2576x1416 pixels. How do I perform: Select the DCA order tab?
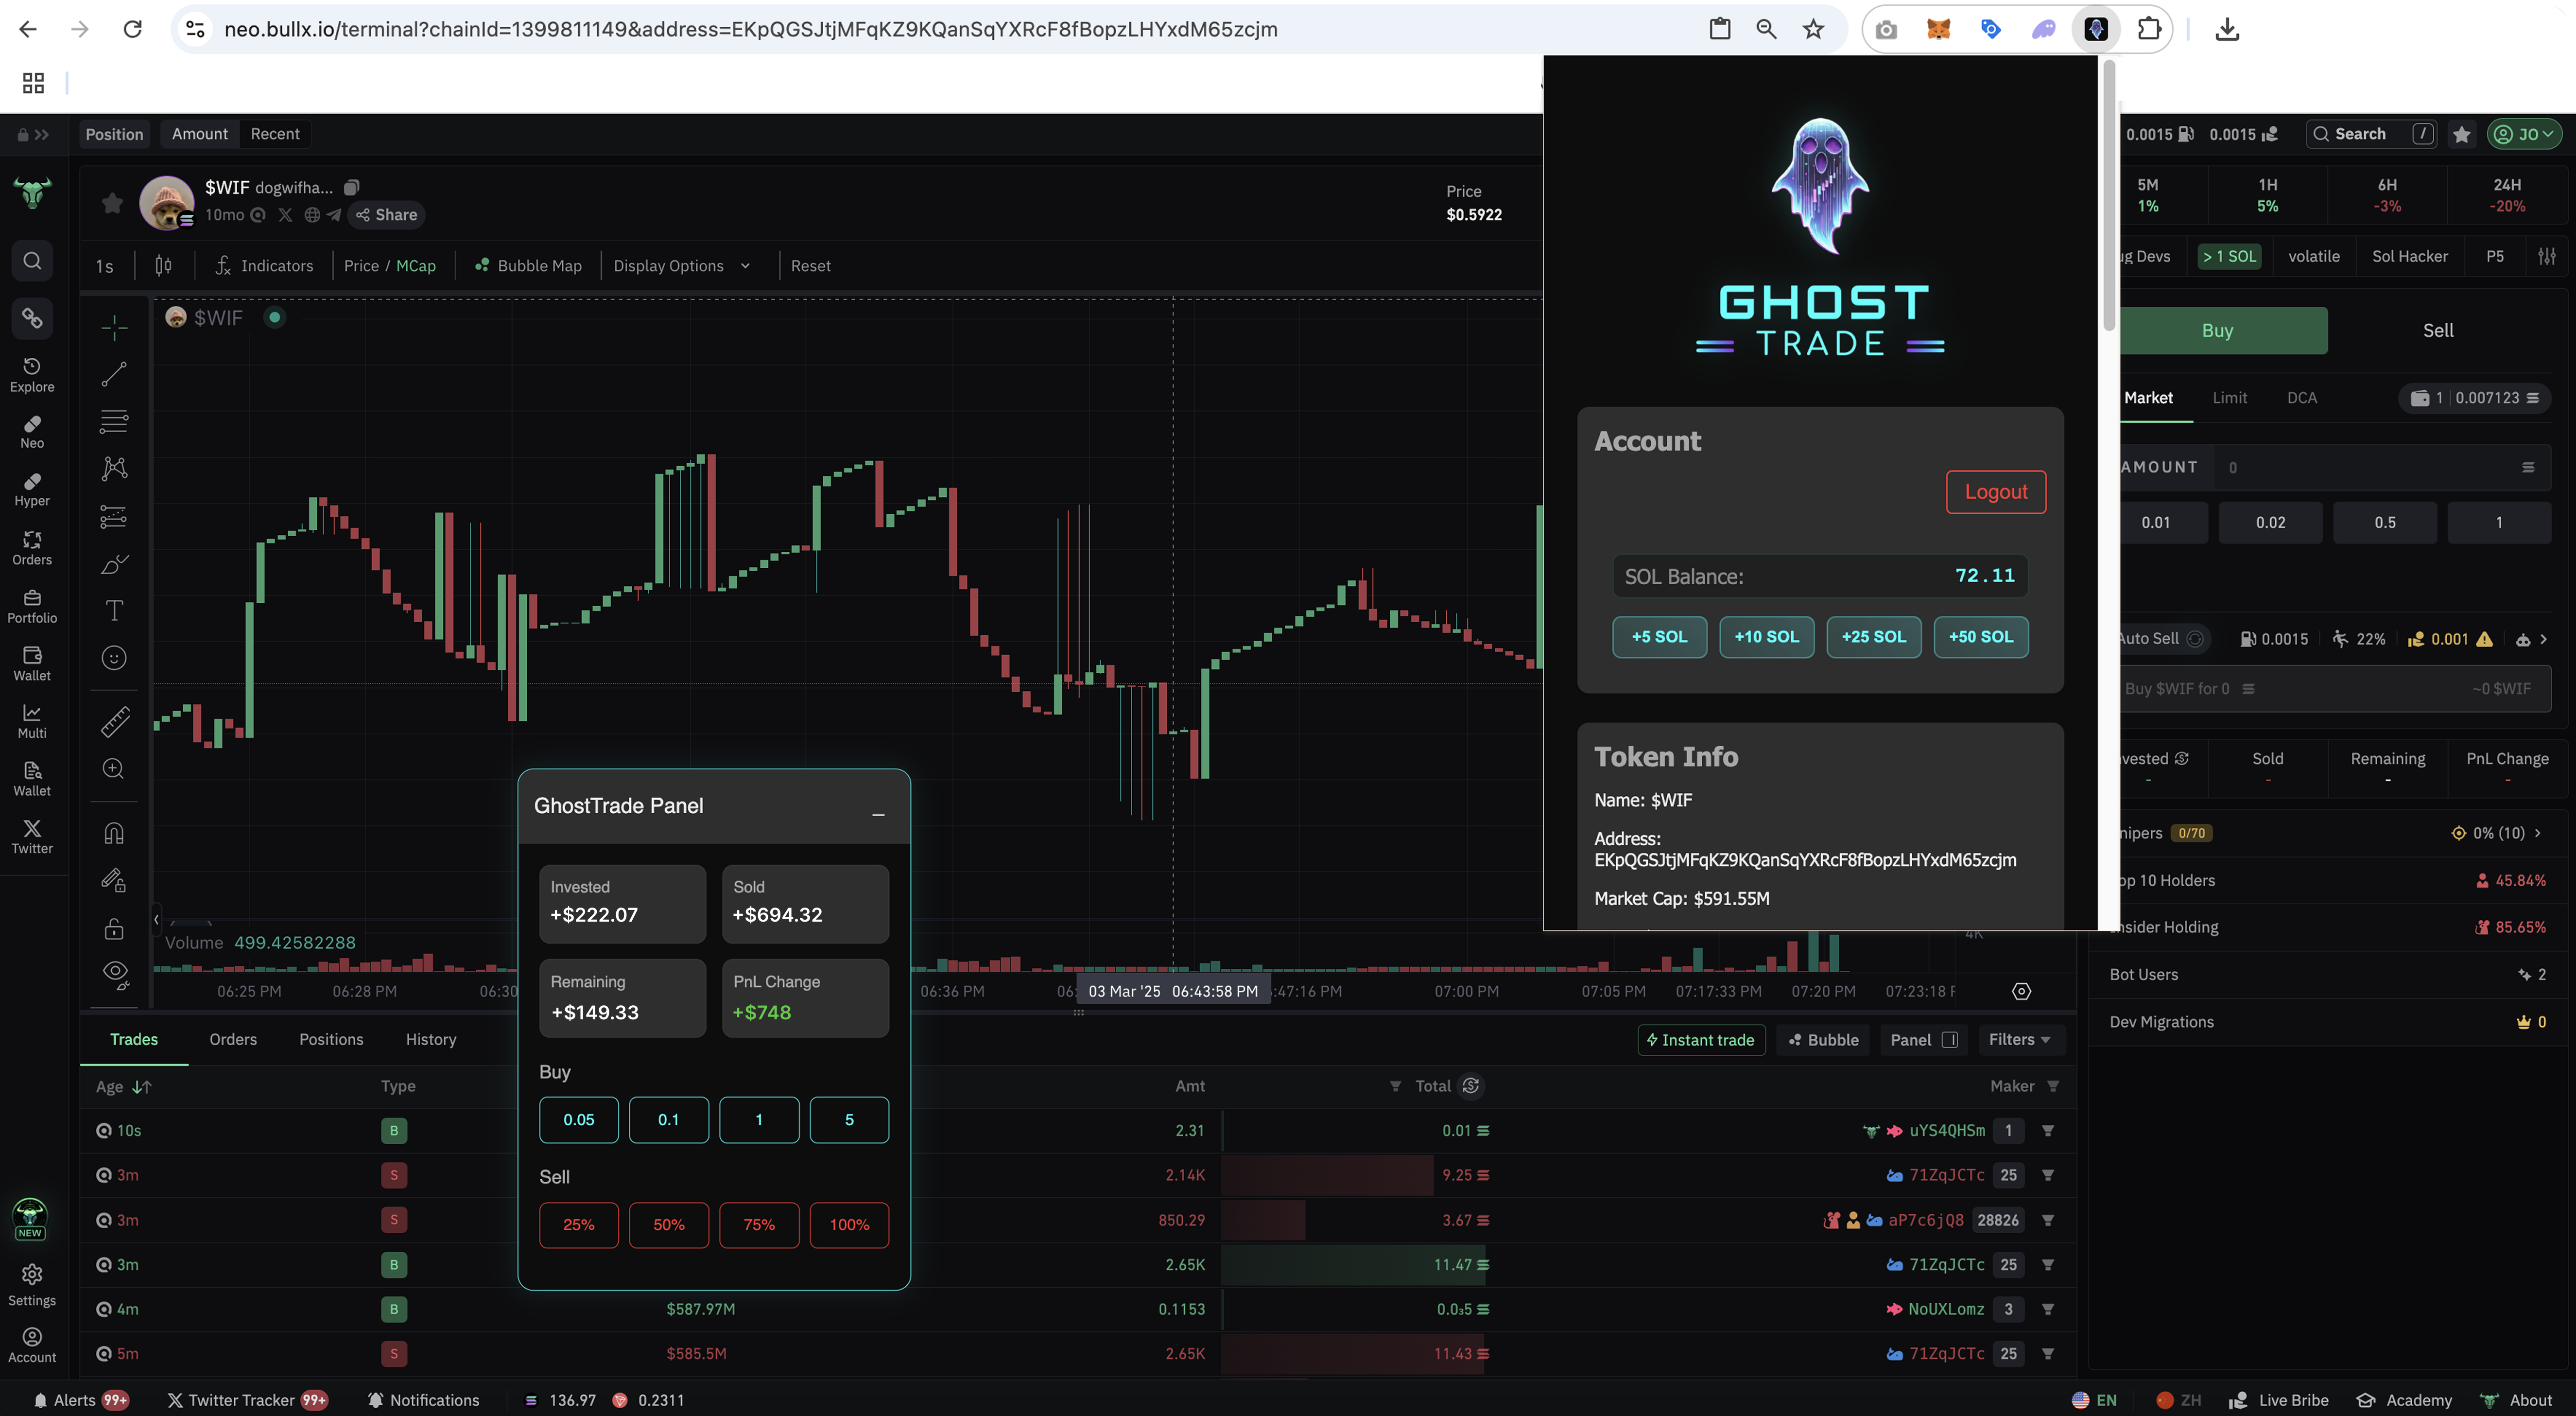(x=2301, y=397)
